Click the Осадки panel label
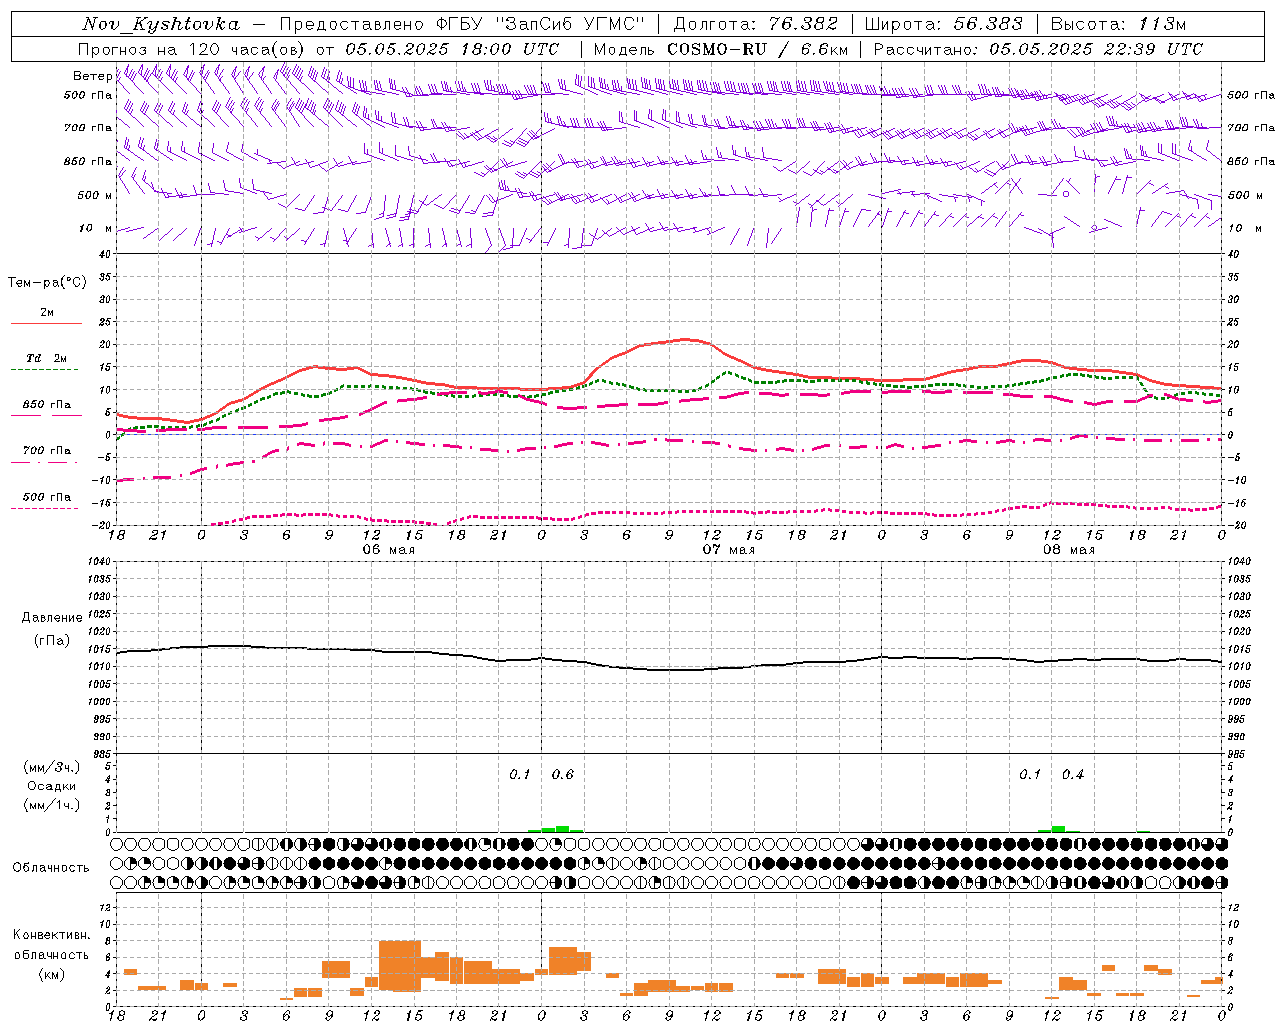 coord(52,786)
